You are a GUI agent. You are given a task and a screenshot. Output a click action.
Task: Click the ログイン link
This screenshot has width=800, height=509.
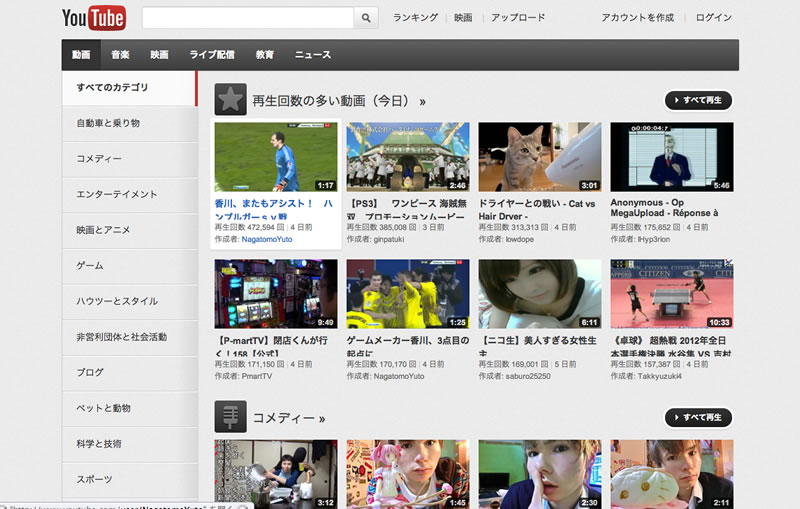713,18
